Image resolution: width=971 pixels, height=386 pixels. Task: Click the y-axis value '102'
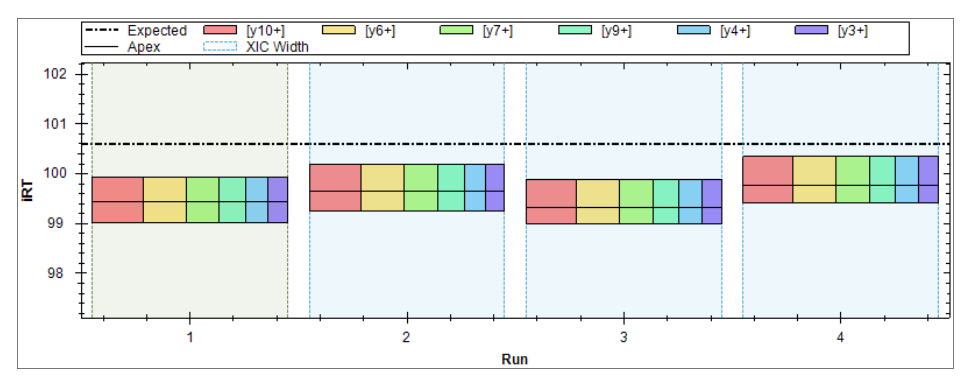[56, 74]
